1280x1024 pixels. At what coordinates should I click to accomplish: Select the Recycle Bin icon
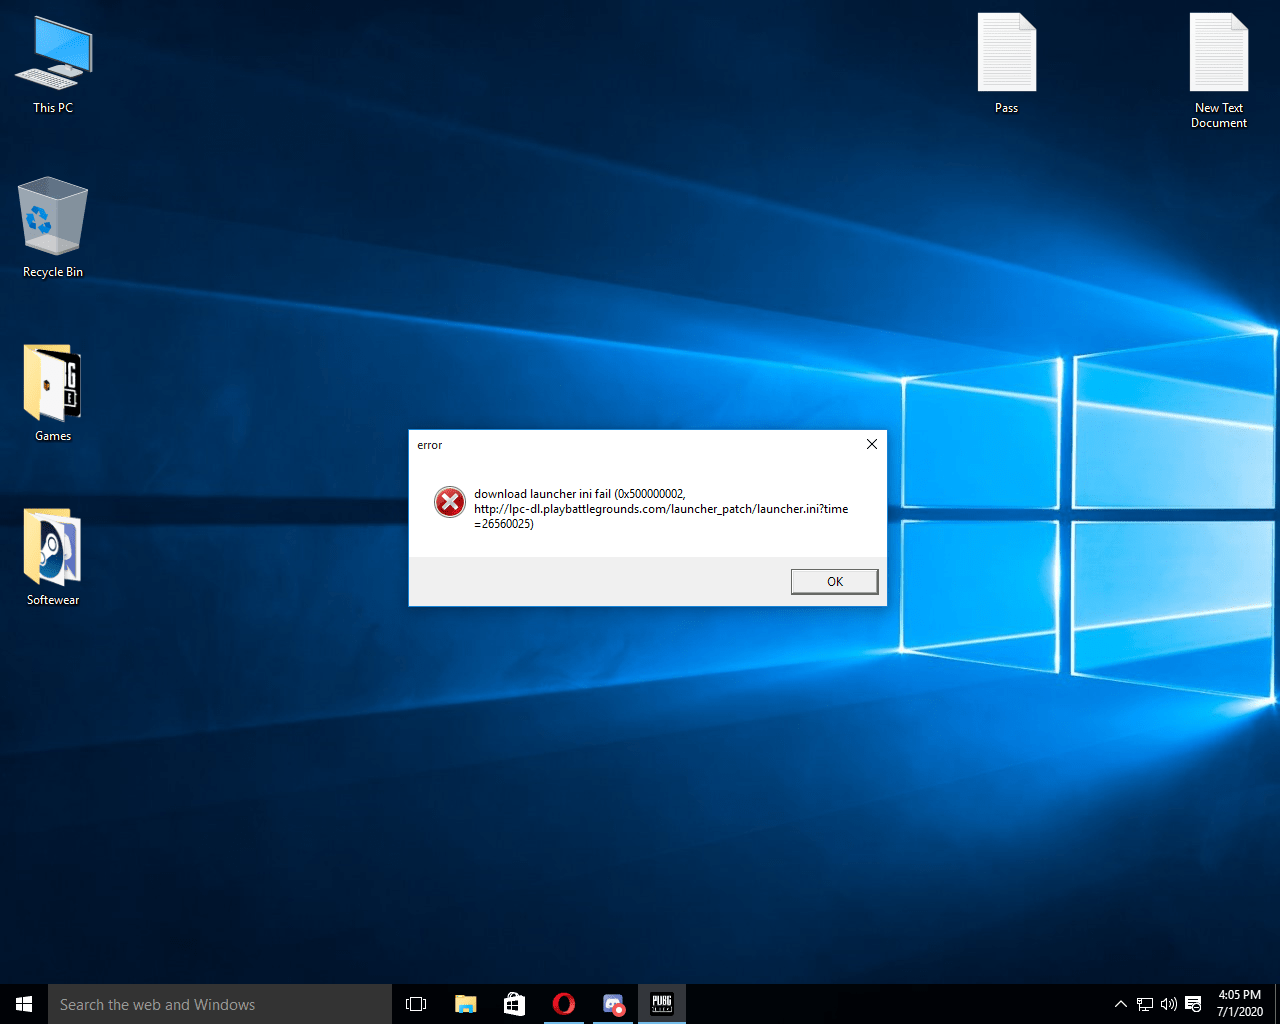[53, 228]
